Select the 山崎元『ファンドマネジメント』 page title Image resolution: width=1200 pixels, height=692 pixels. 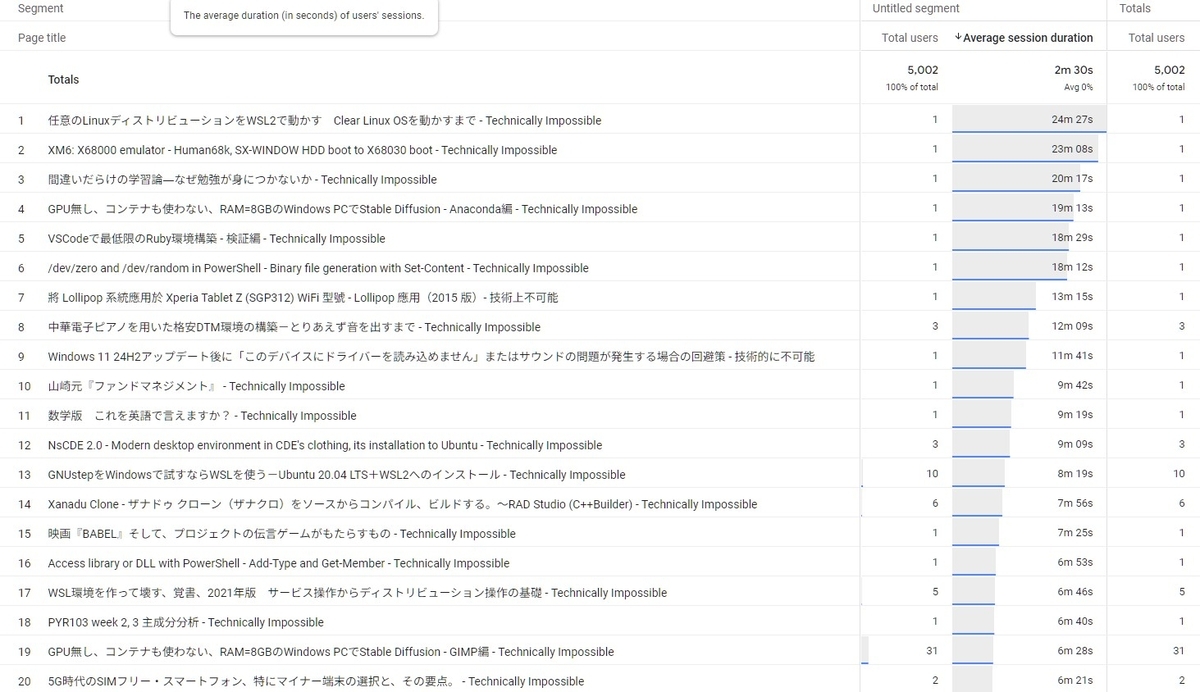pos(196,386)
